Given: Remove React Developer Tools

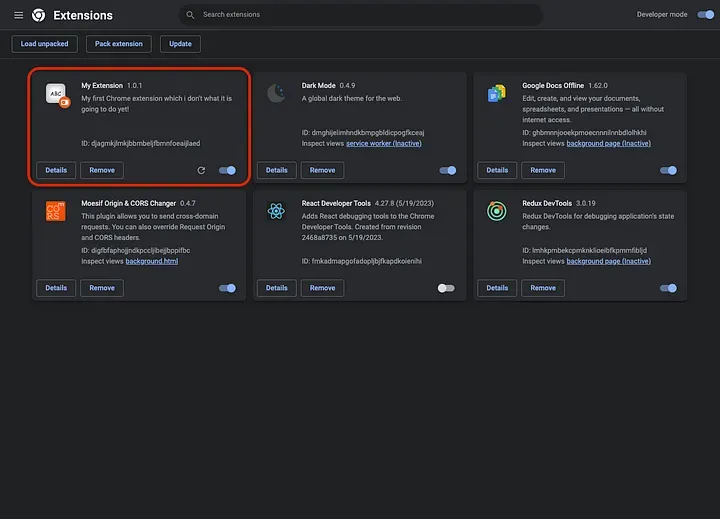Looking at the screenshot, I should pos(322,288).
